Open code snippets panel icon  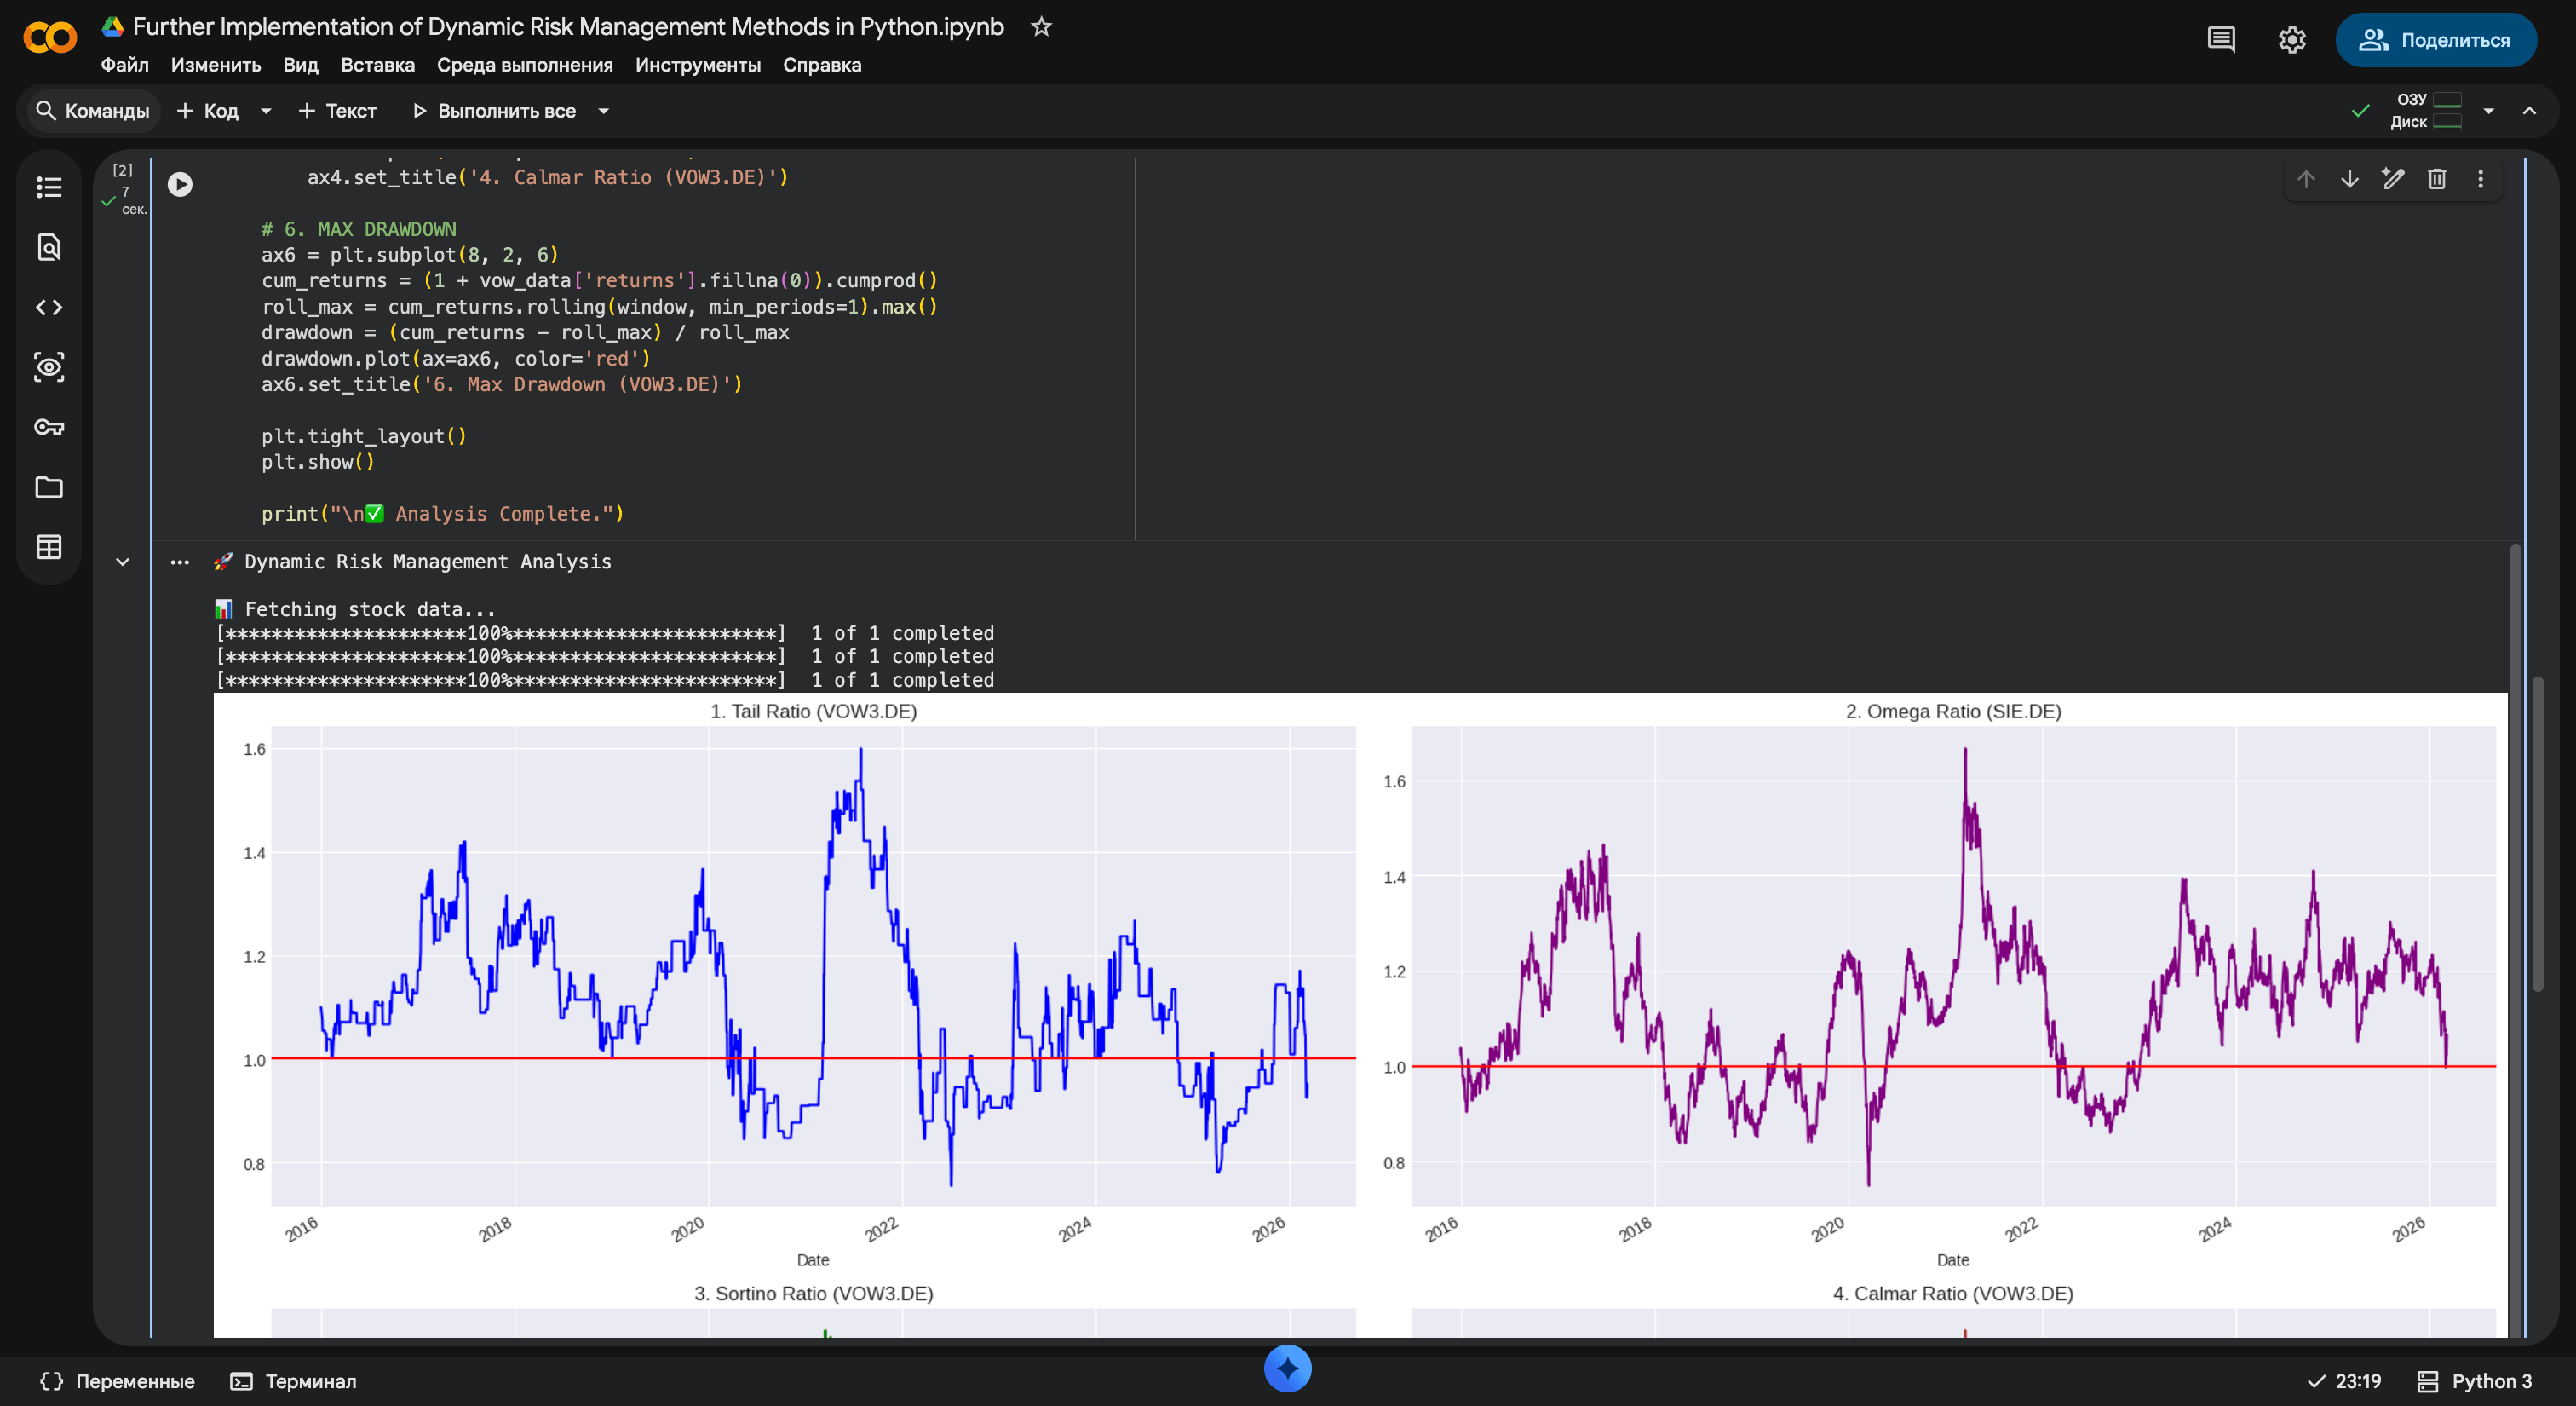(49, 307)
